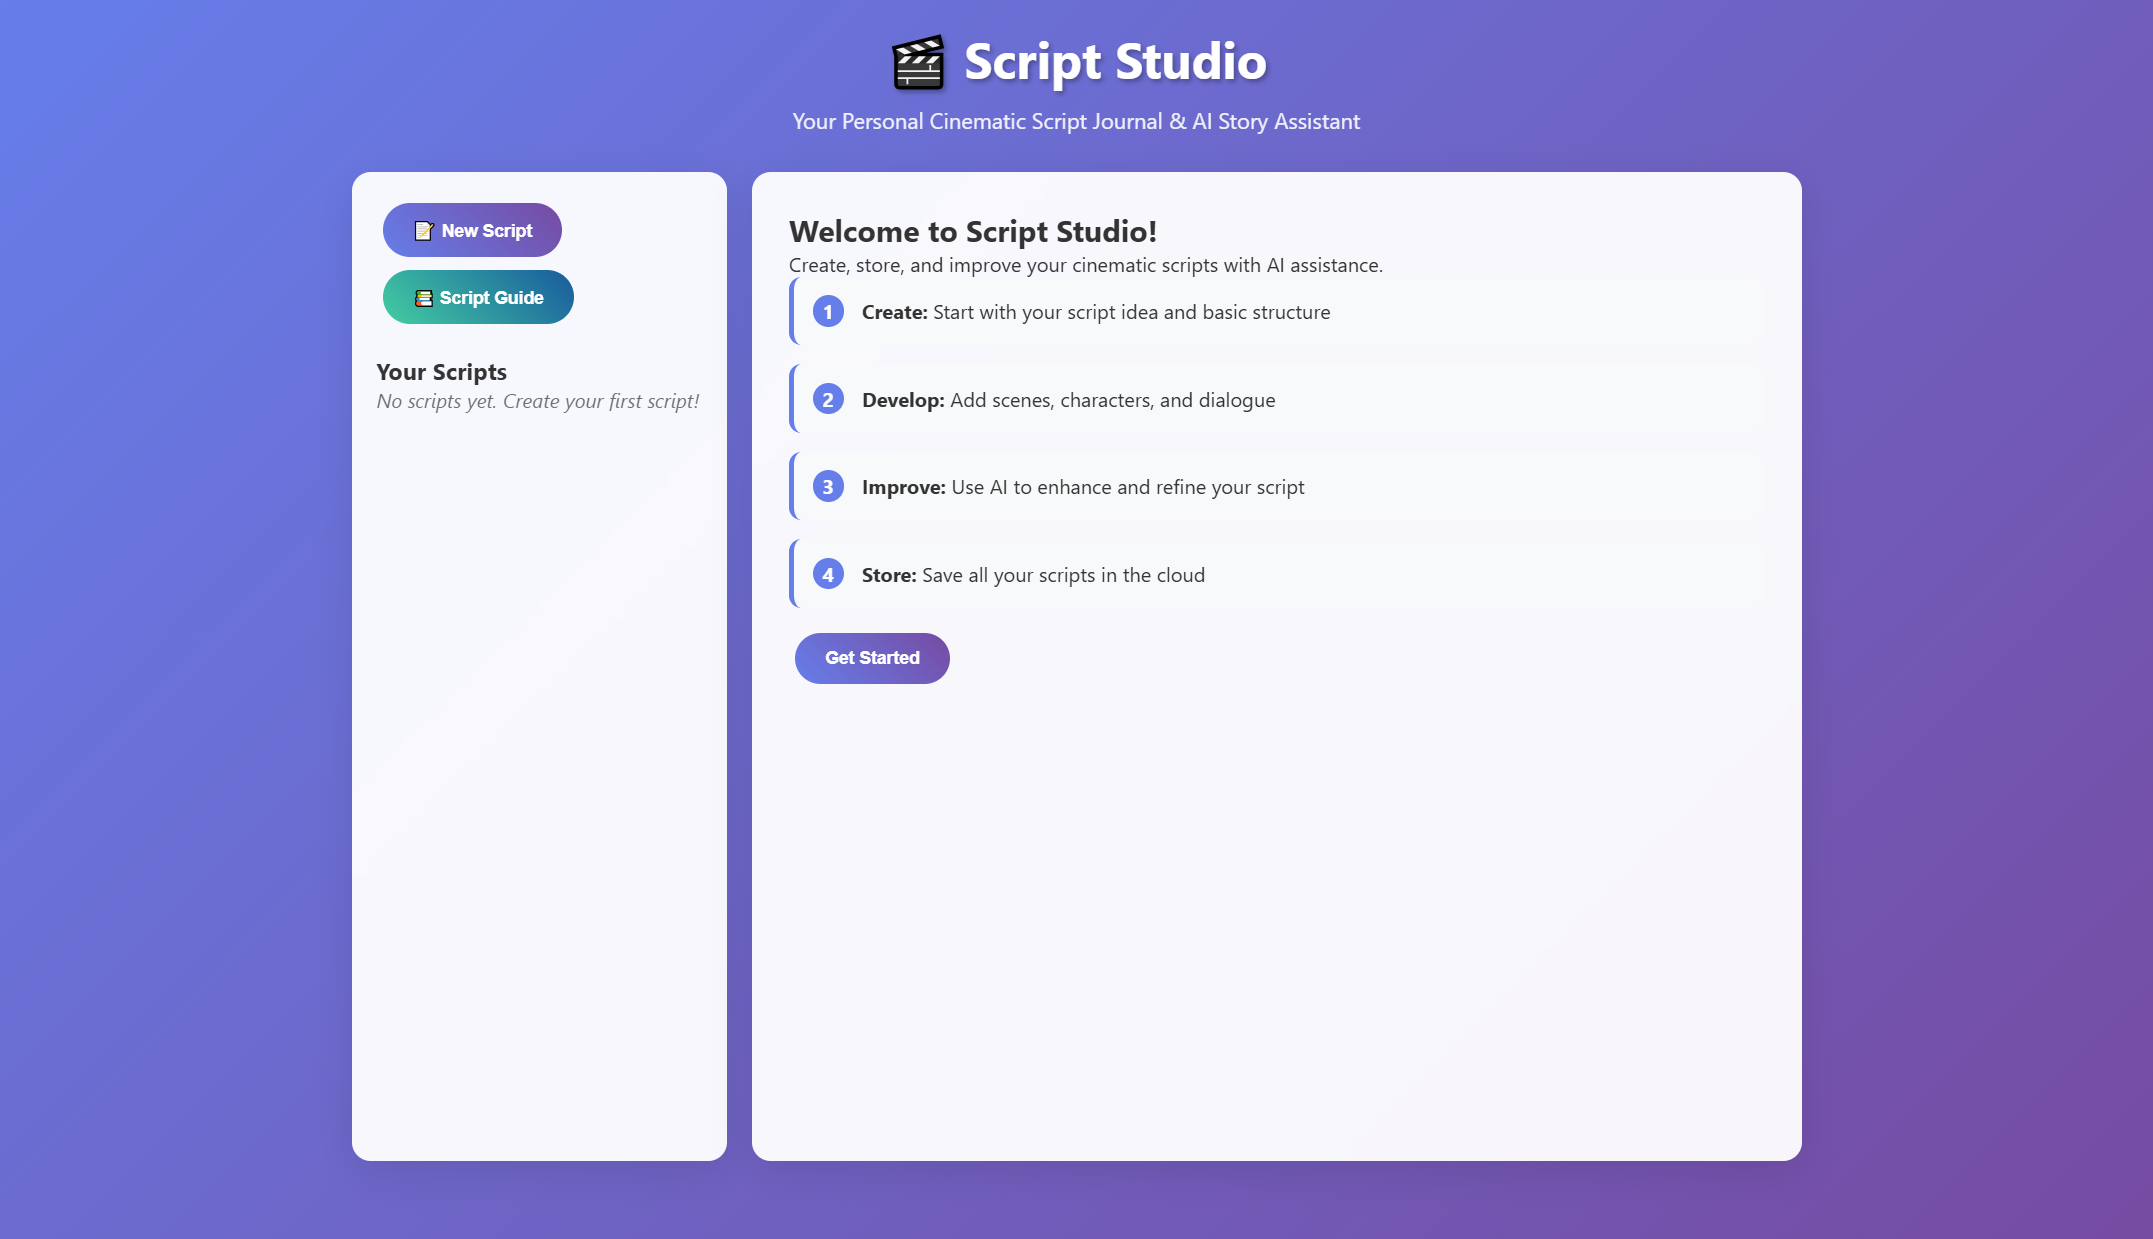Click the 'No scripts yet' placeholder message
Viewport: 2153px width, 1239px height.
coord(538,400)
